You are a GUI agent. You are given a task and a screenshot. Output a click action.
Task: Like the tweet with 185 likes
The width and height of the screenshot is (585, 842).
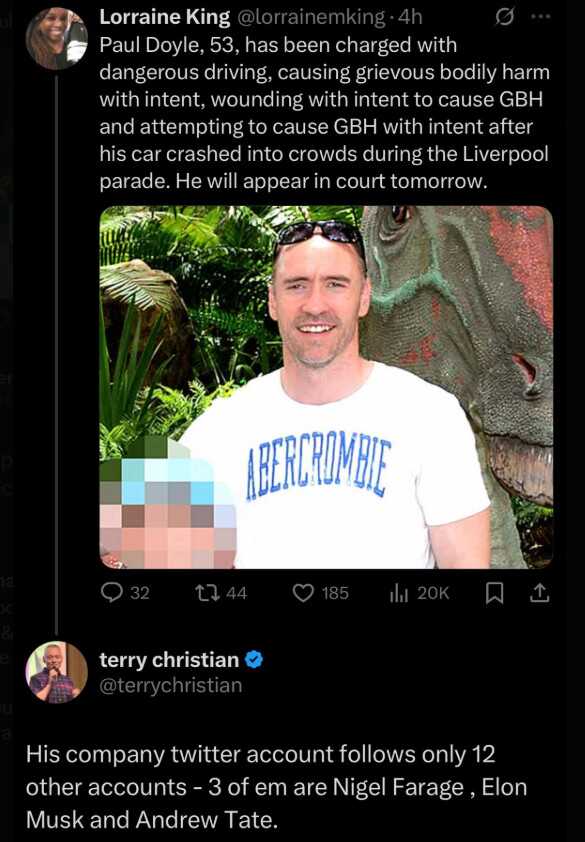point(321,593)
